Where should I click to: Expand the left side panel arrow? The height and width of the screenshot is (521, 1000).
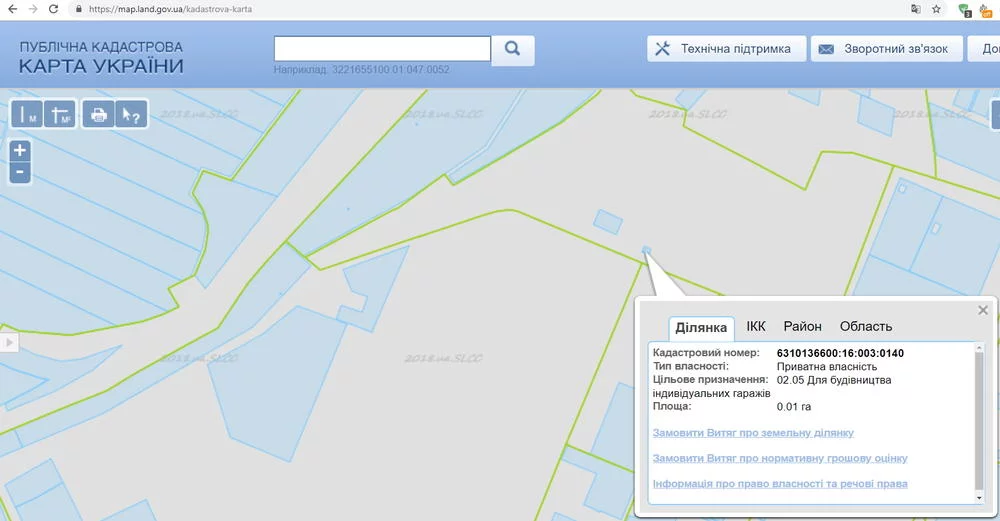(x=9, y=342)
